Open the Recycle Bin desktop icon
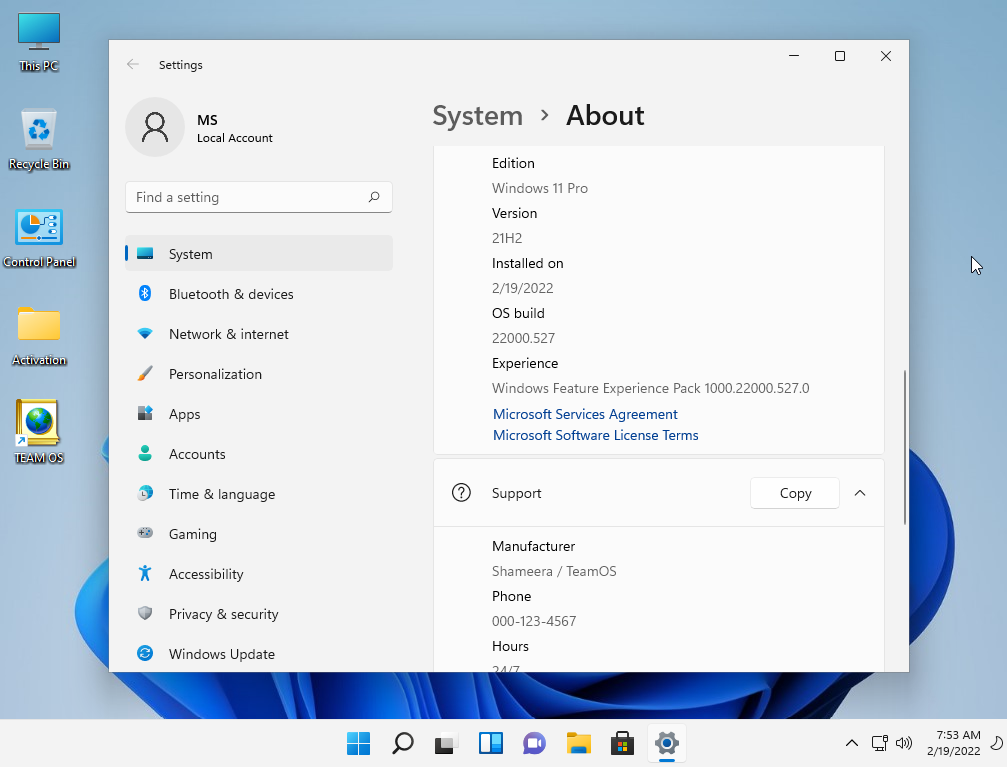1007x767 pixels. pyautogui.click(x=39, y=139)
